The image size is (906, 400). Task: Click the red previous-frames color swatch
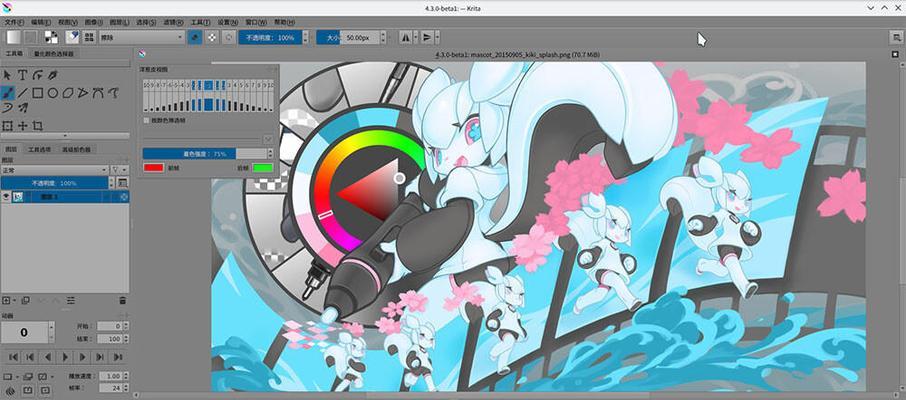(x=153, y=168)
